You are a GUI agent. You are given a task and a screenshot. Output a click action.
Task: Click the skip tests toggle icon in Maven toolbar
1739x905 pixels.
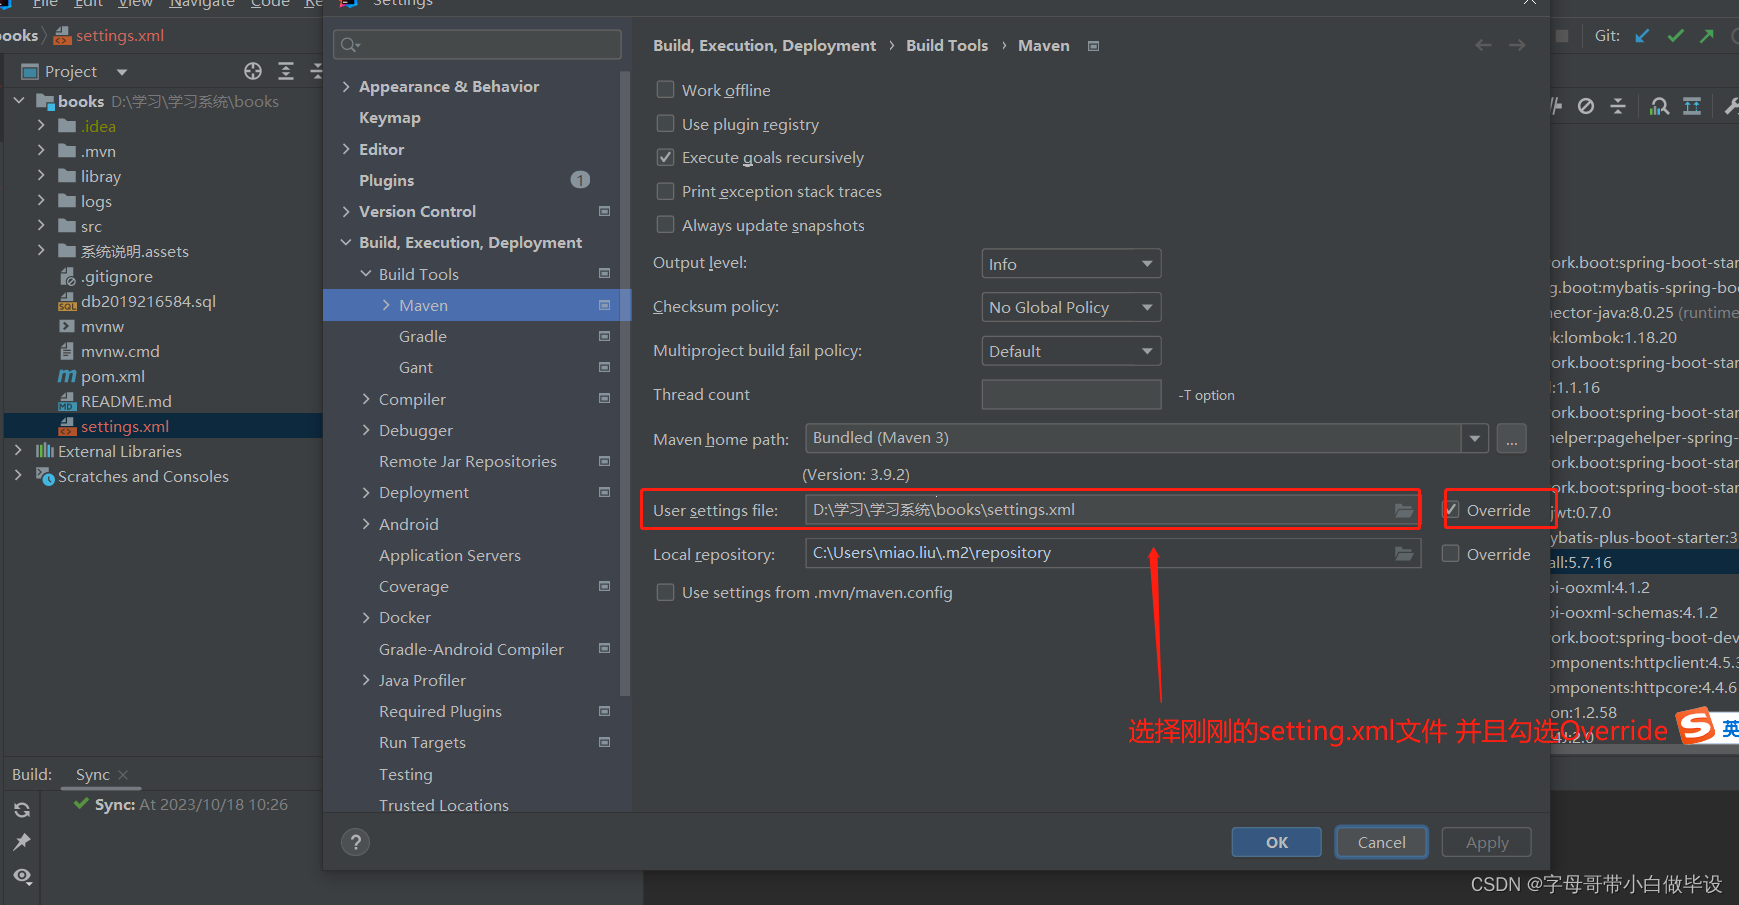coord(1586,106)
